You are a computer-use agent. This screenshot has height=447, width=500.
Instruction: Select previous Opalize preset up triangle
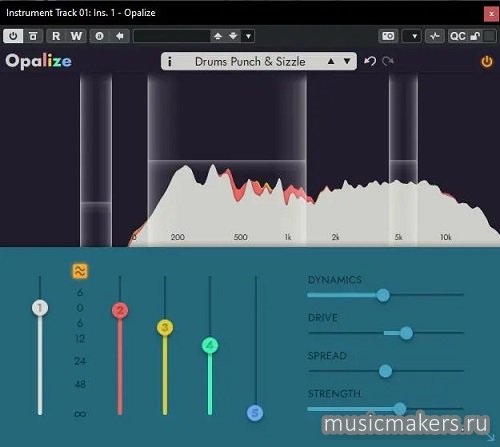[331, 61]
